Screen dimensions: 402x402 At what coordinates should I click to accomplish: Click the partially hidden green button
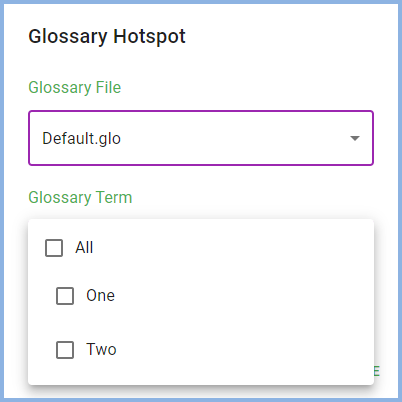(x=377, y=371)
